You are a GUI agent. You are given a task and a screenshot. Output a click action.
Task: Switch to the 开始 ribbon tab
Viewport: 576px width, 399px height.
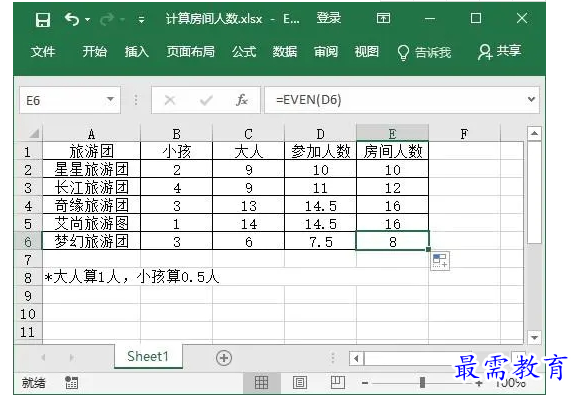coord(94,51)
